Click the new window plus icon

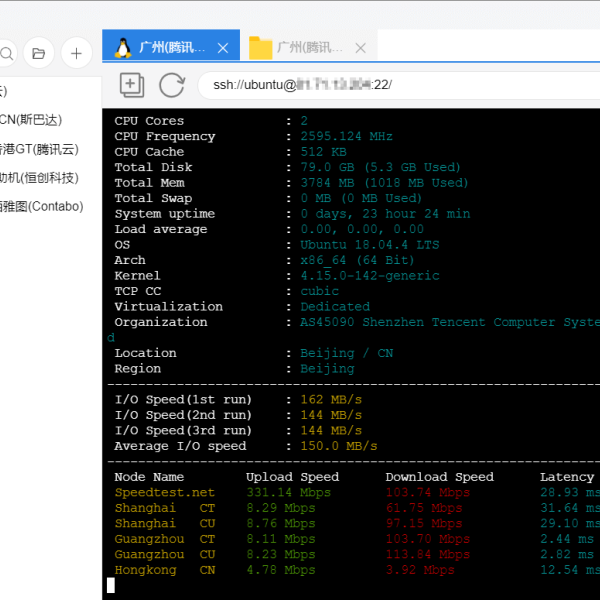(x=132, y=85)
